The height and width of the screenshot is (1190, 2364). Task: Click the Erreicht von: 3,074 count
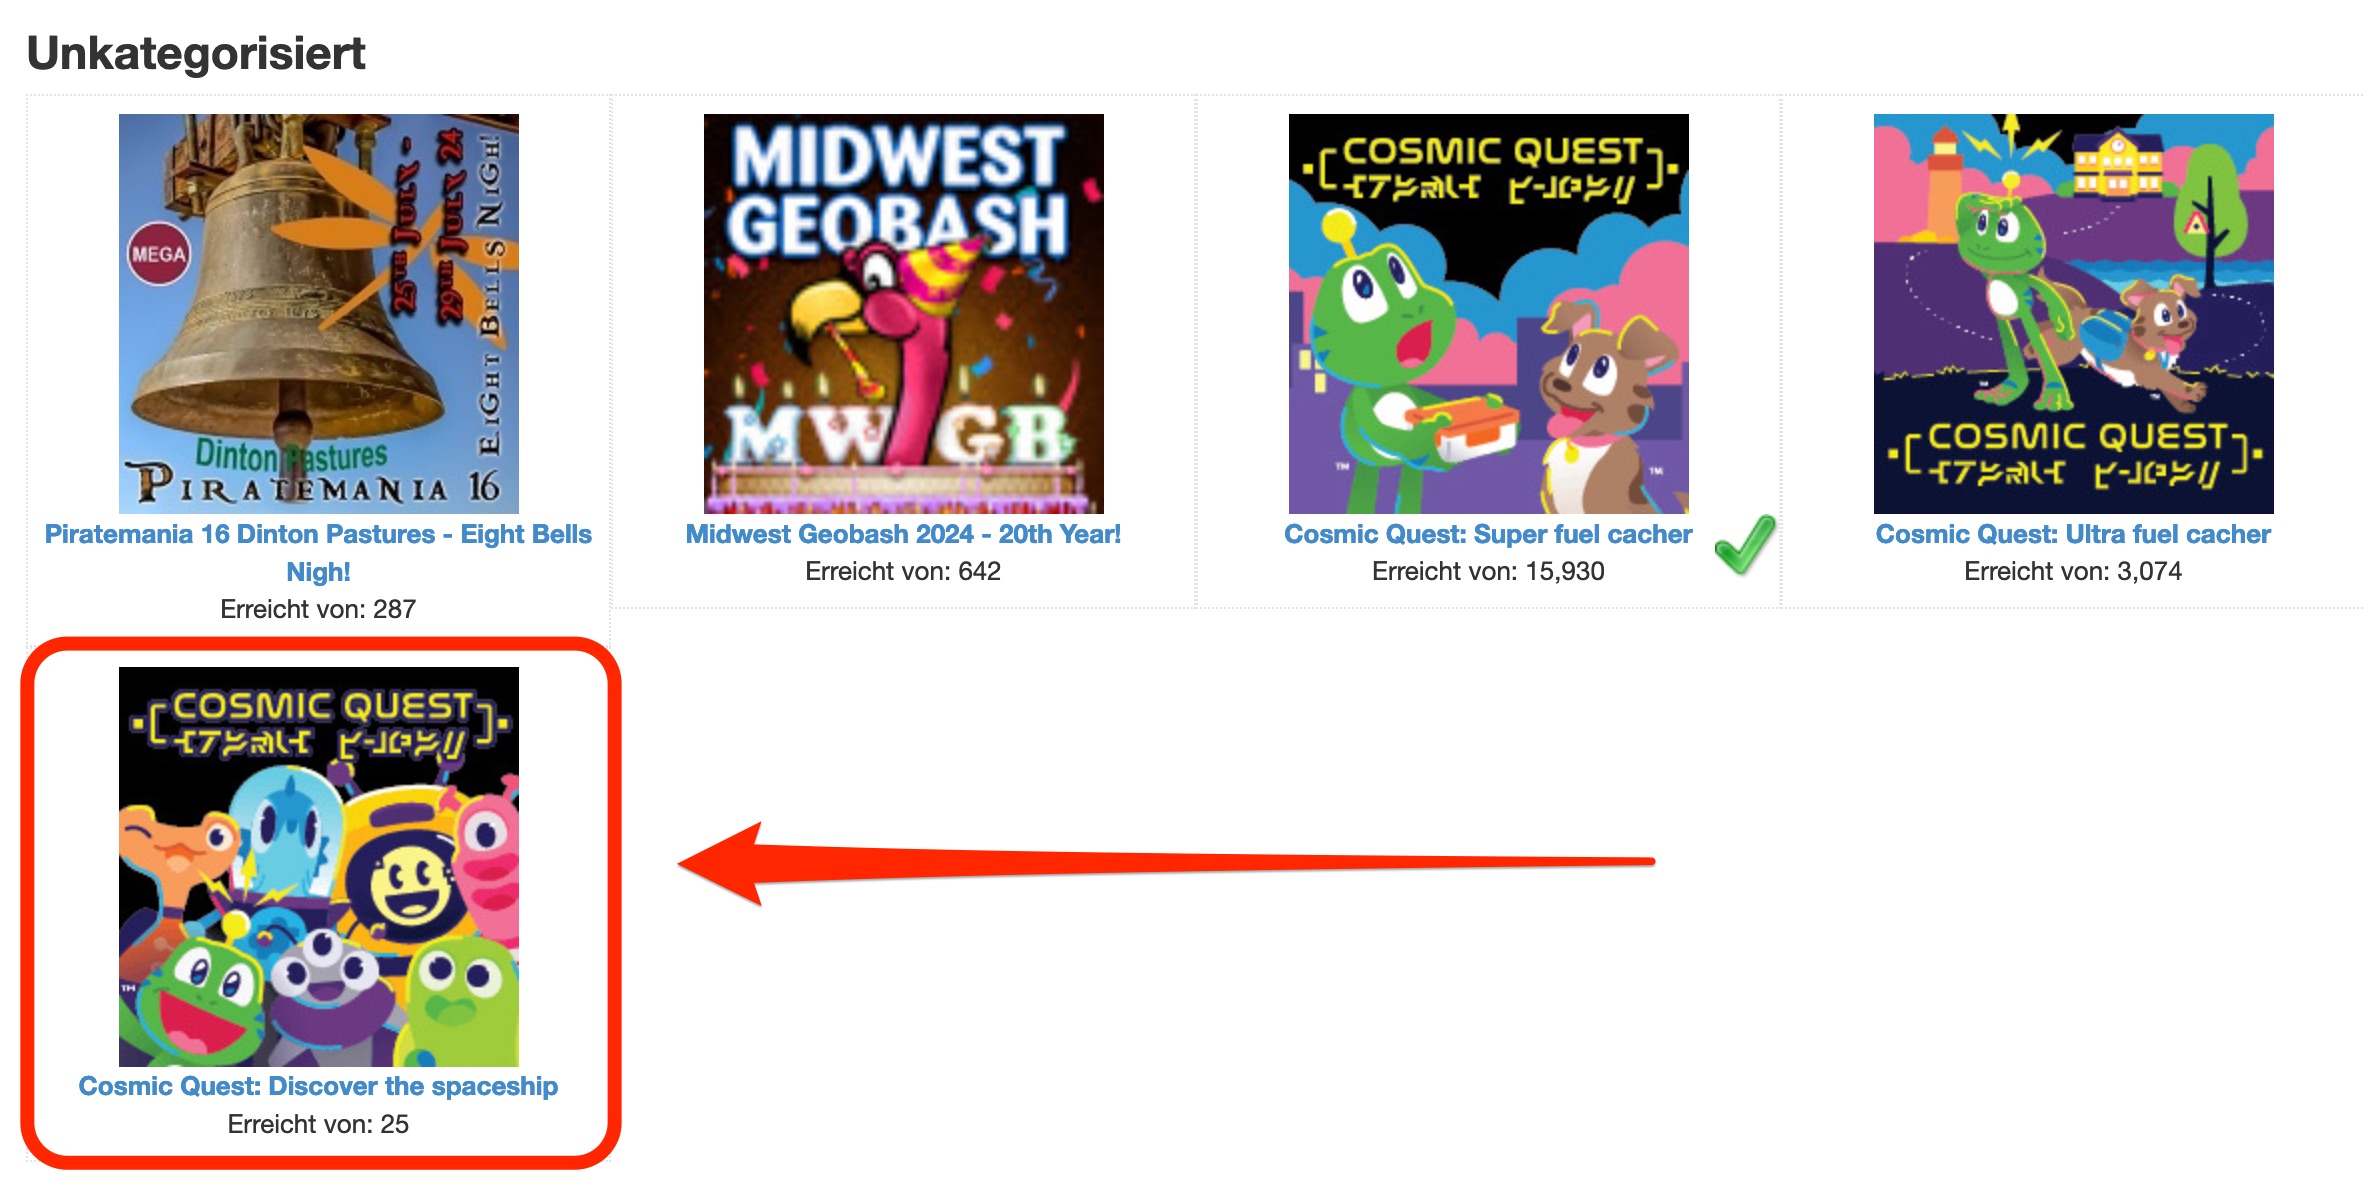(2073, 571)
